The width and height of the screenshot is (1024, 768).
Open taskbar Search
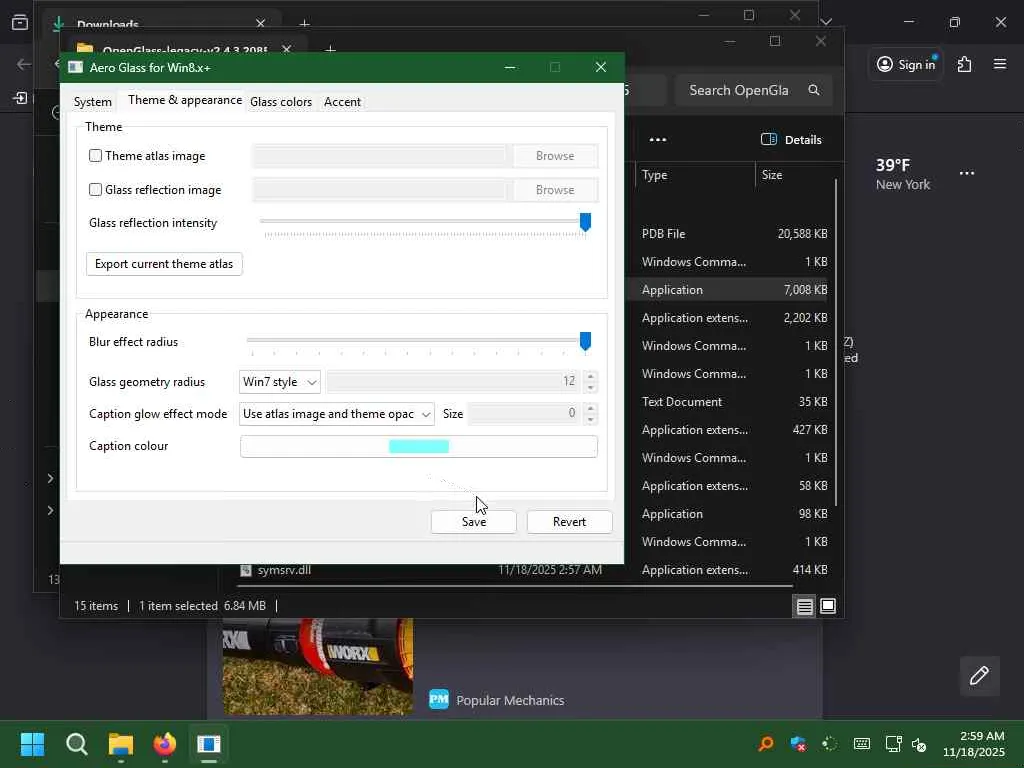point(76,744)
